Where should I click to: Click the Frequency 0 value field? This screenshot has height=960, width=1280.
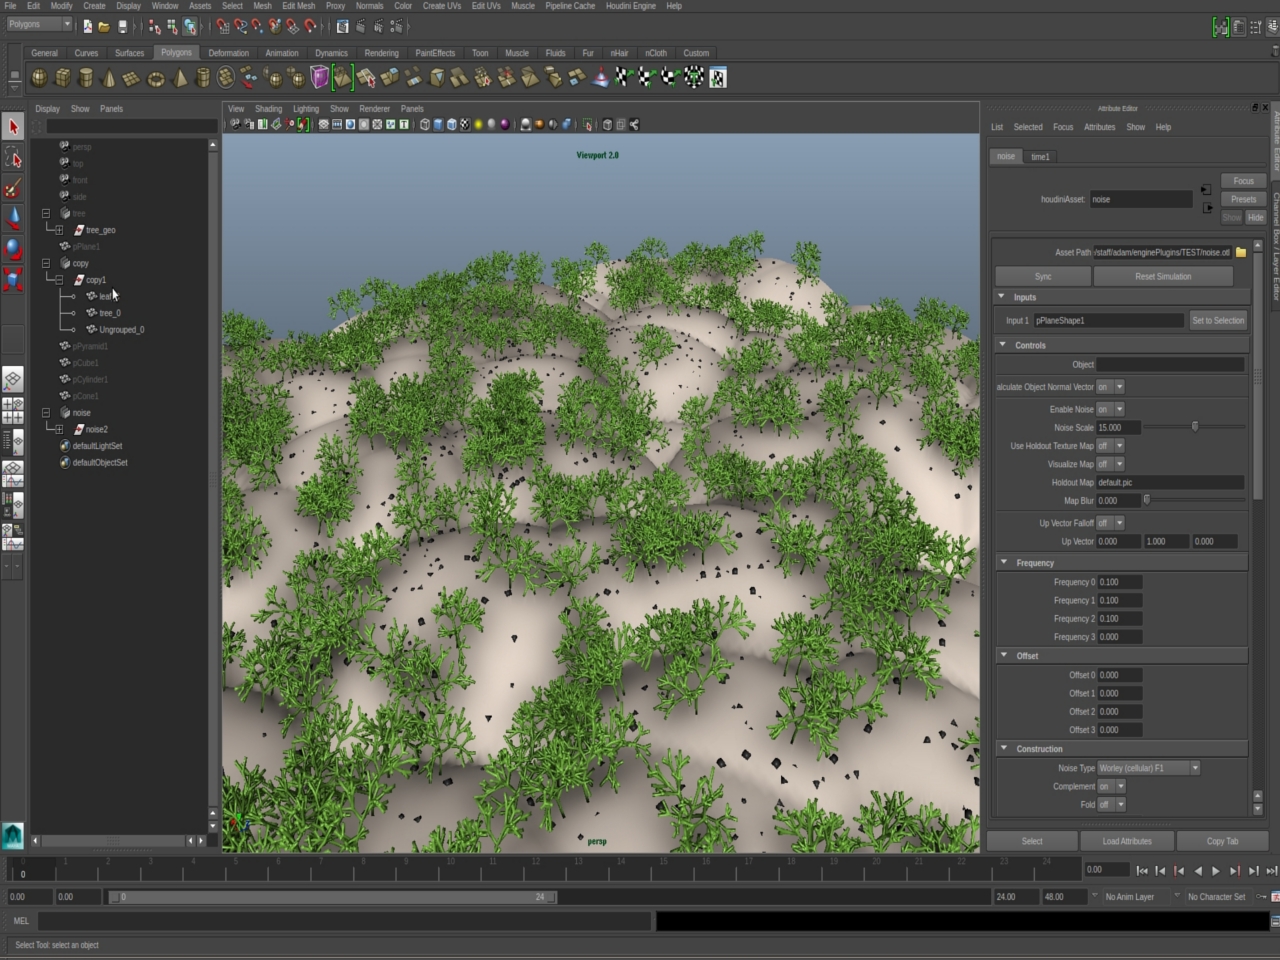(x=1119, y=582)
